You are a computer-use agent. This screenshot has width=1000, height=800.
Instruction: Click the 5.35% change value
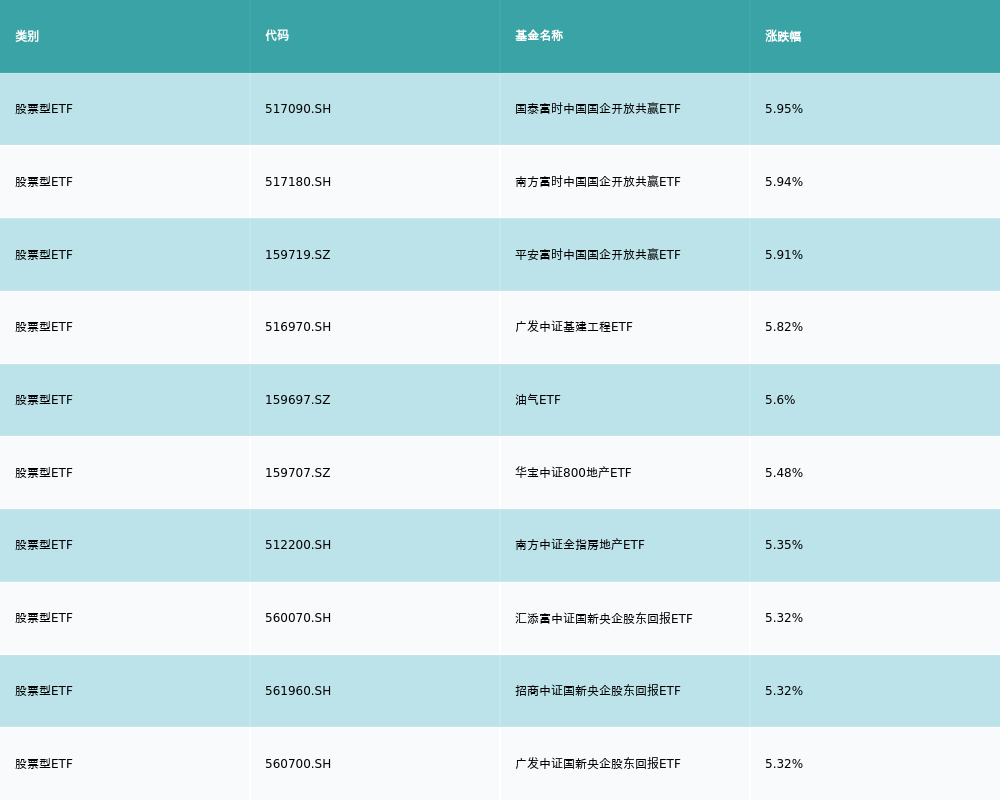tap(784, 545)
